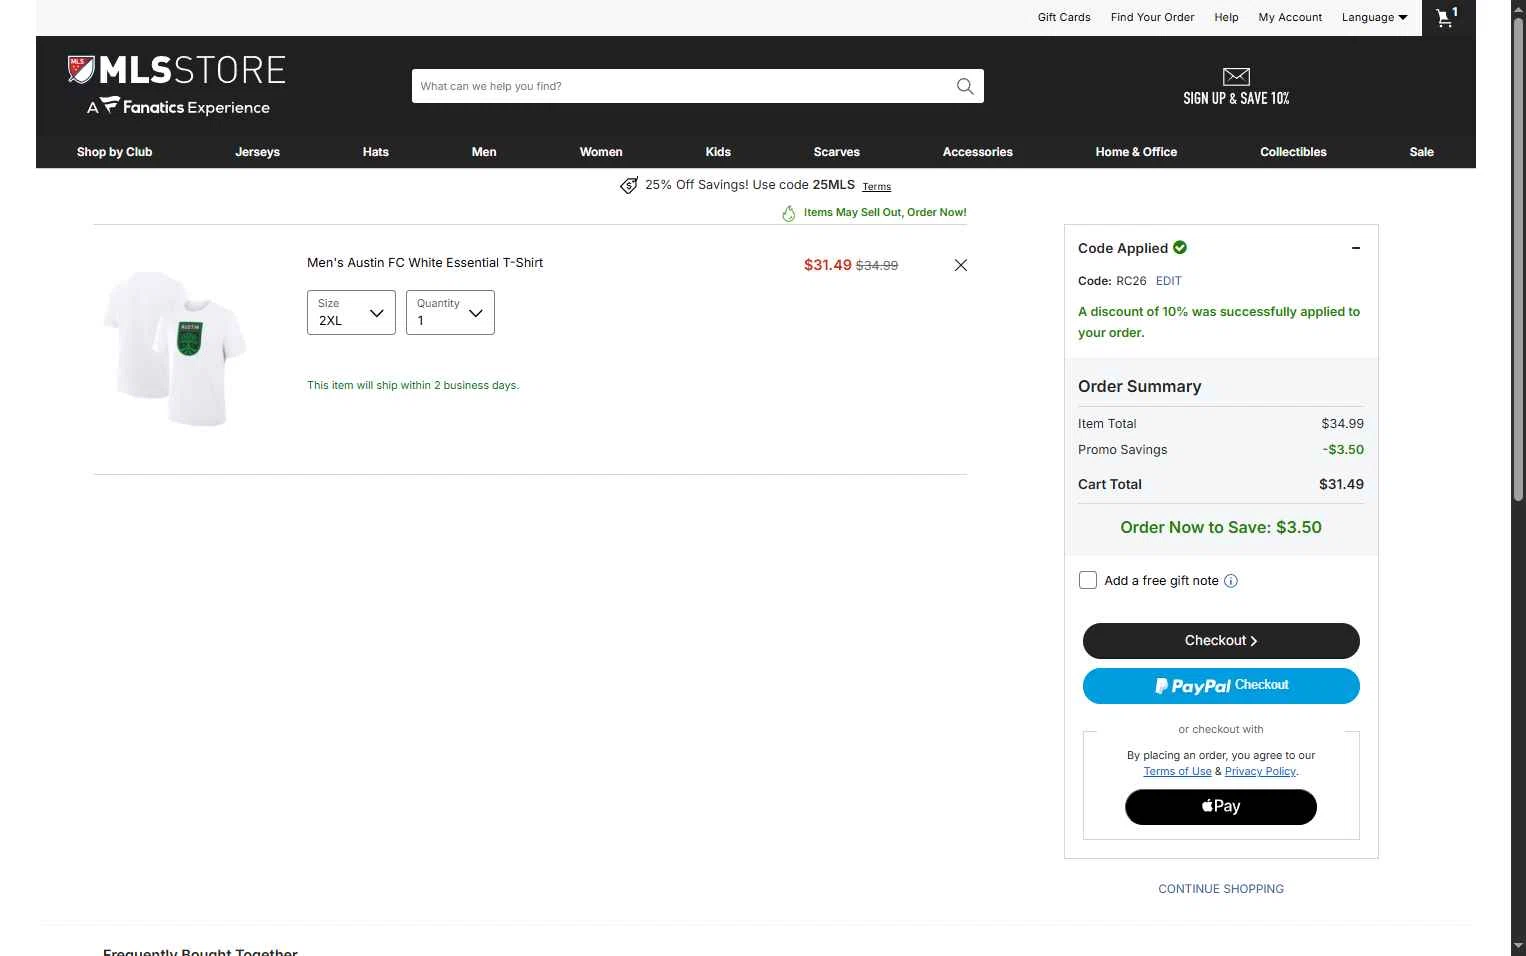This screenshot has height=956, width=1526.
Task: Click the green Code Applied checkmark
Action: tap(1180, 247)
